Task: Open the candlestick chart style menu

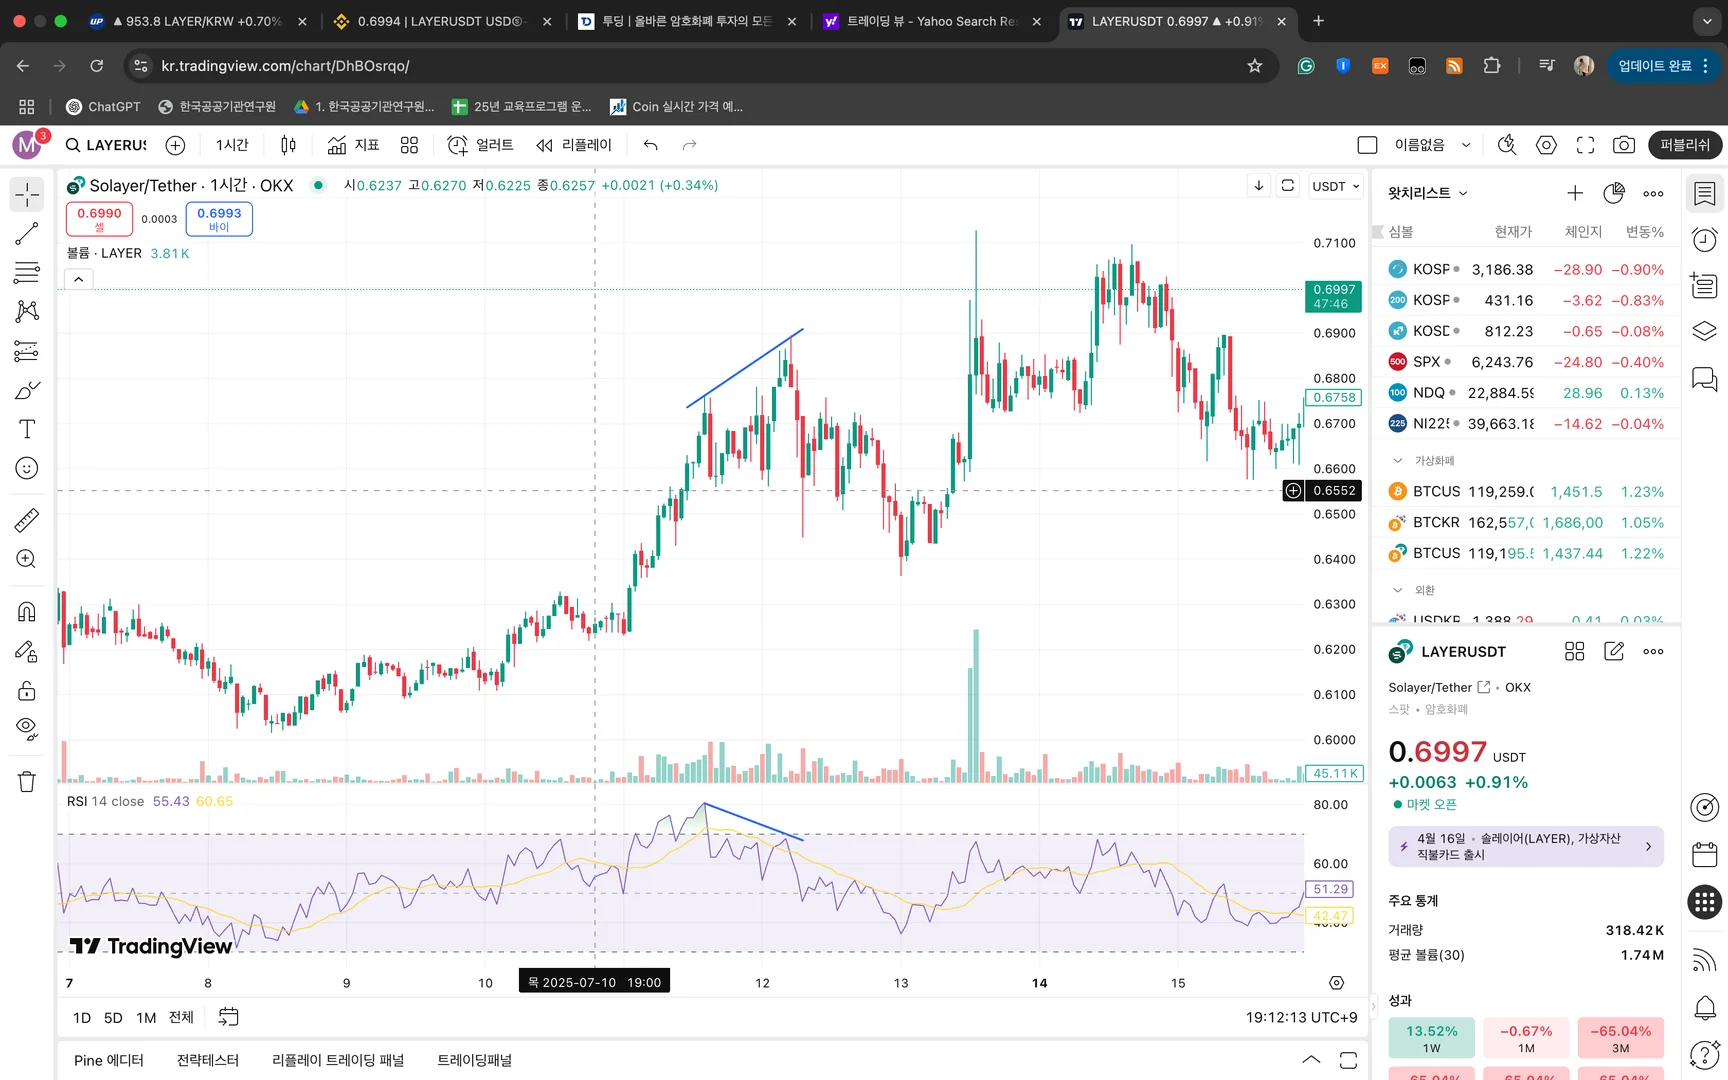Action: tap(288, 145)
